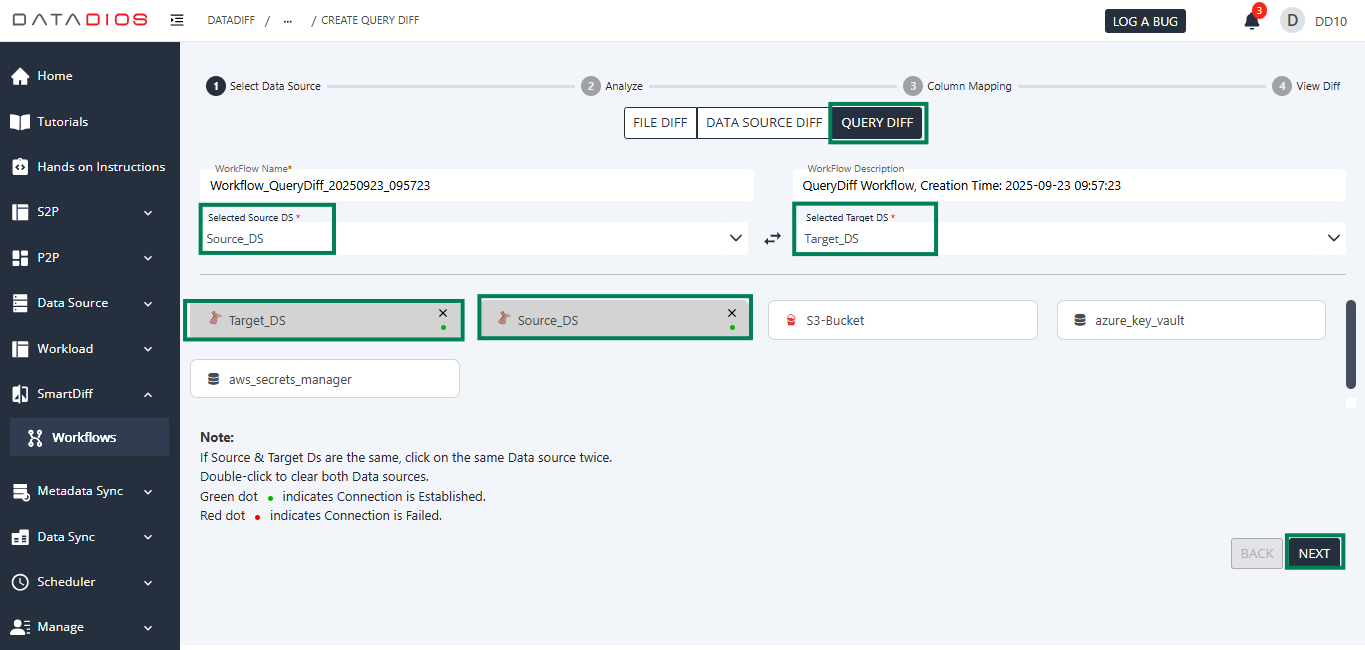
Task: Expand the Selected Target DS dropdown
Action: click(1333, 238)
